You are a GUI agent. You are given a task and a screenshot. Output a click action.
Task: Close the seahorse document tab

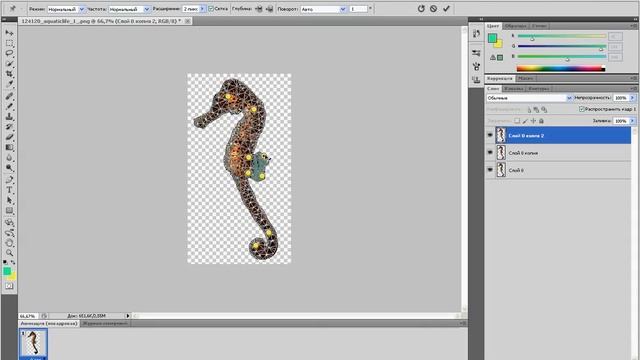pyautogui.click(x=187, y=21)
